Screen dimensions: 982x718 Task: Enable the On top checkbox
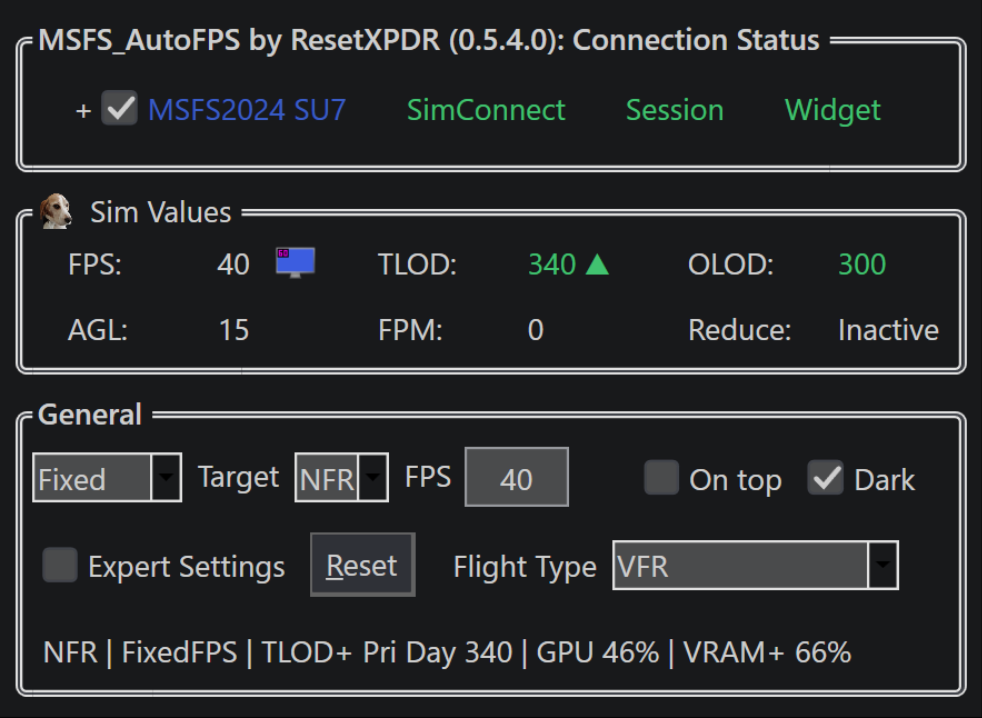[x=661, y=478]
